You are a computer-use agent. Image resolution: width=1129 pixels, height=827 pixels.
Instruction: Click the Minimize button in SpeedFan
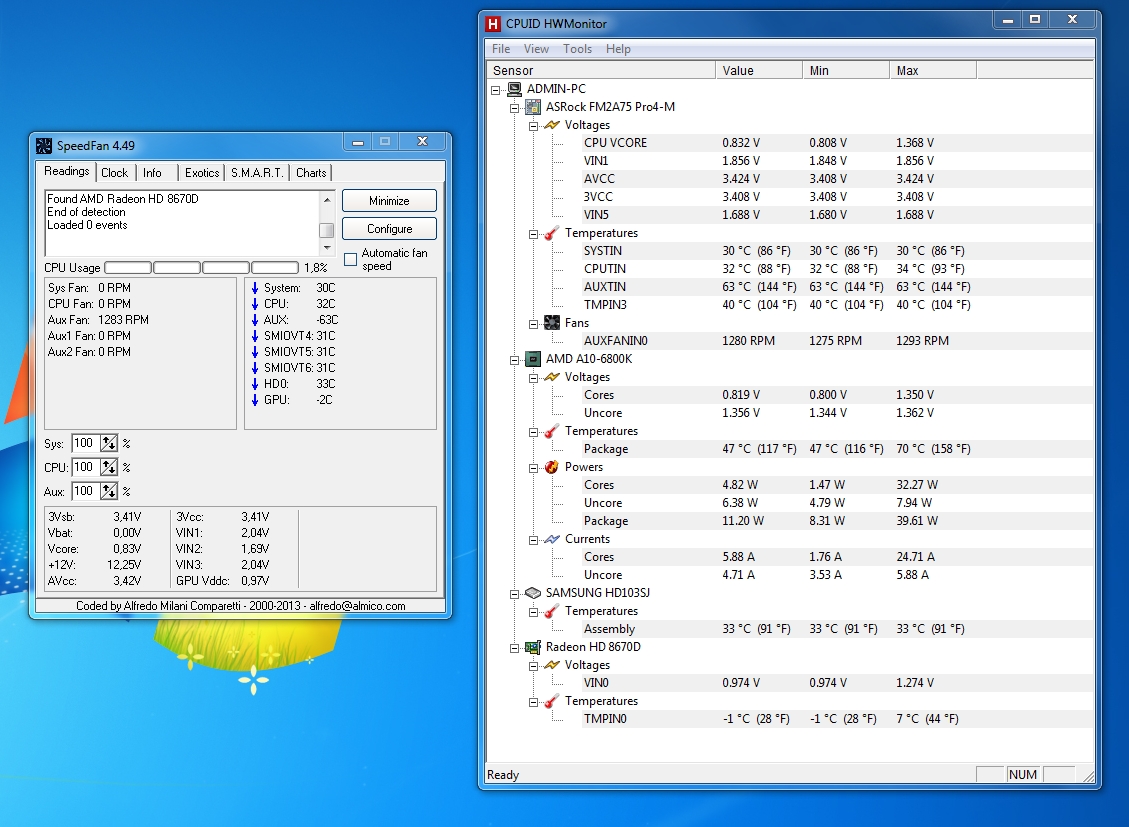(390, 201)
